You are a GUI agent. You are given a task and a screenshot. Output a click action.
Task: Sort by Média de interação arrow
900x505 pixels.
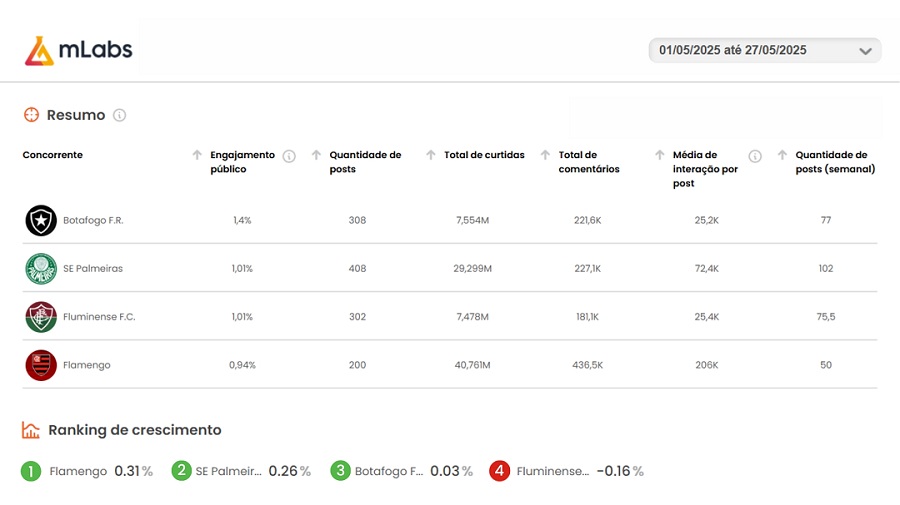660,155
